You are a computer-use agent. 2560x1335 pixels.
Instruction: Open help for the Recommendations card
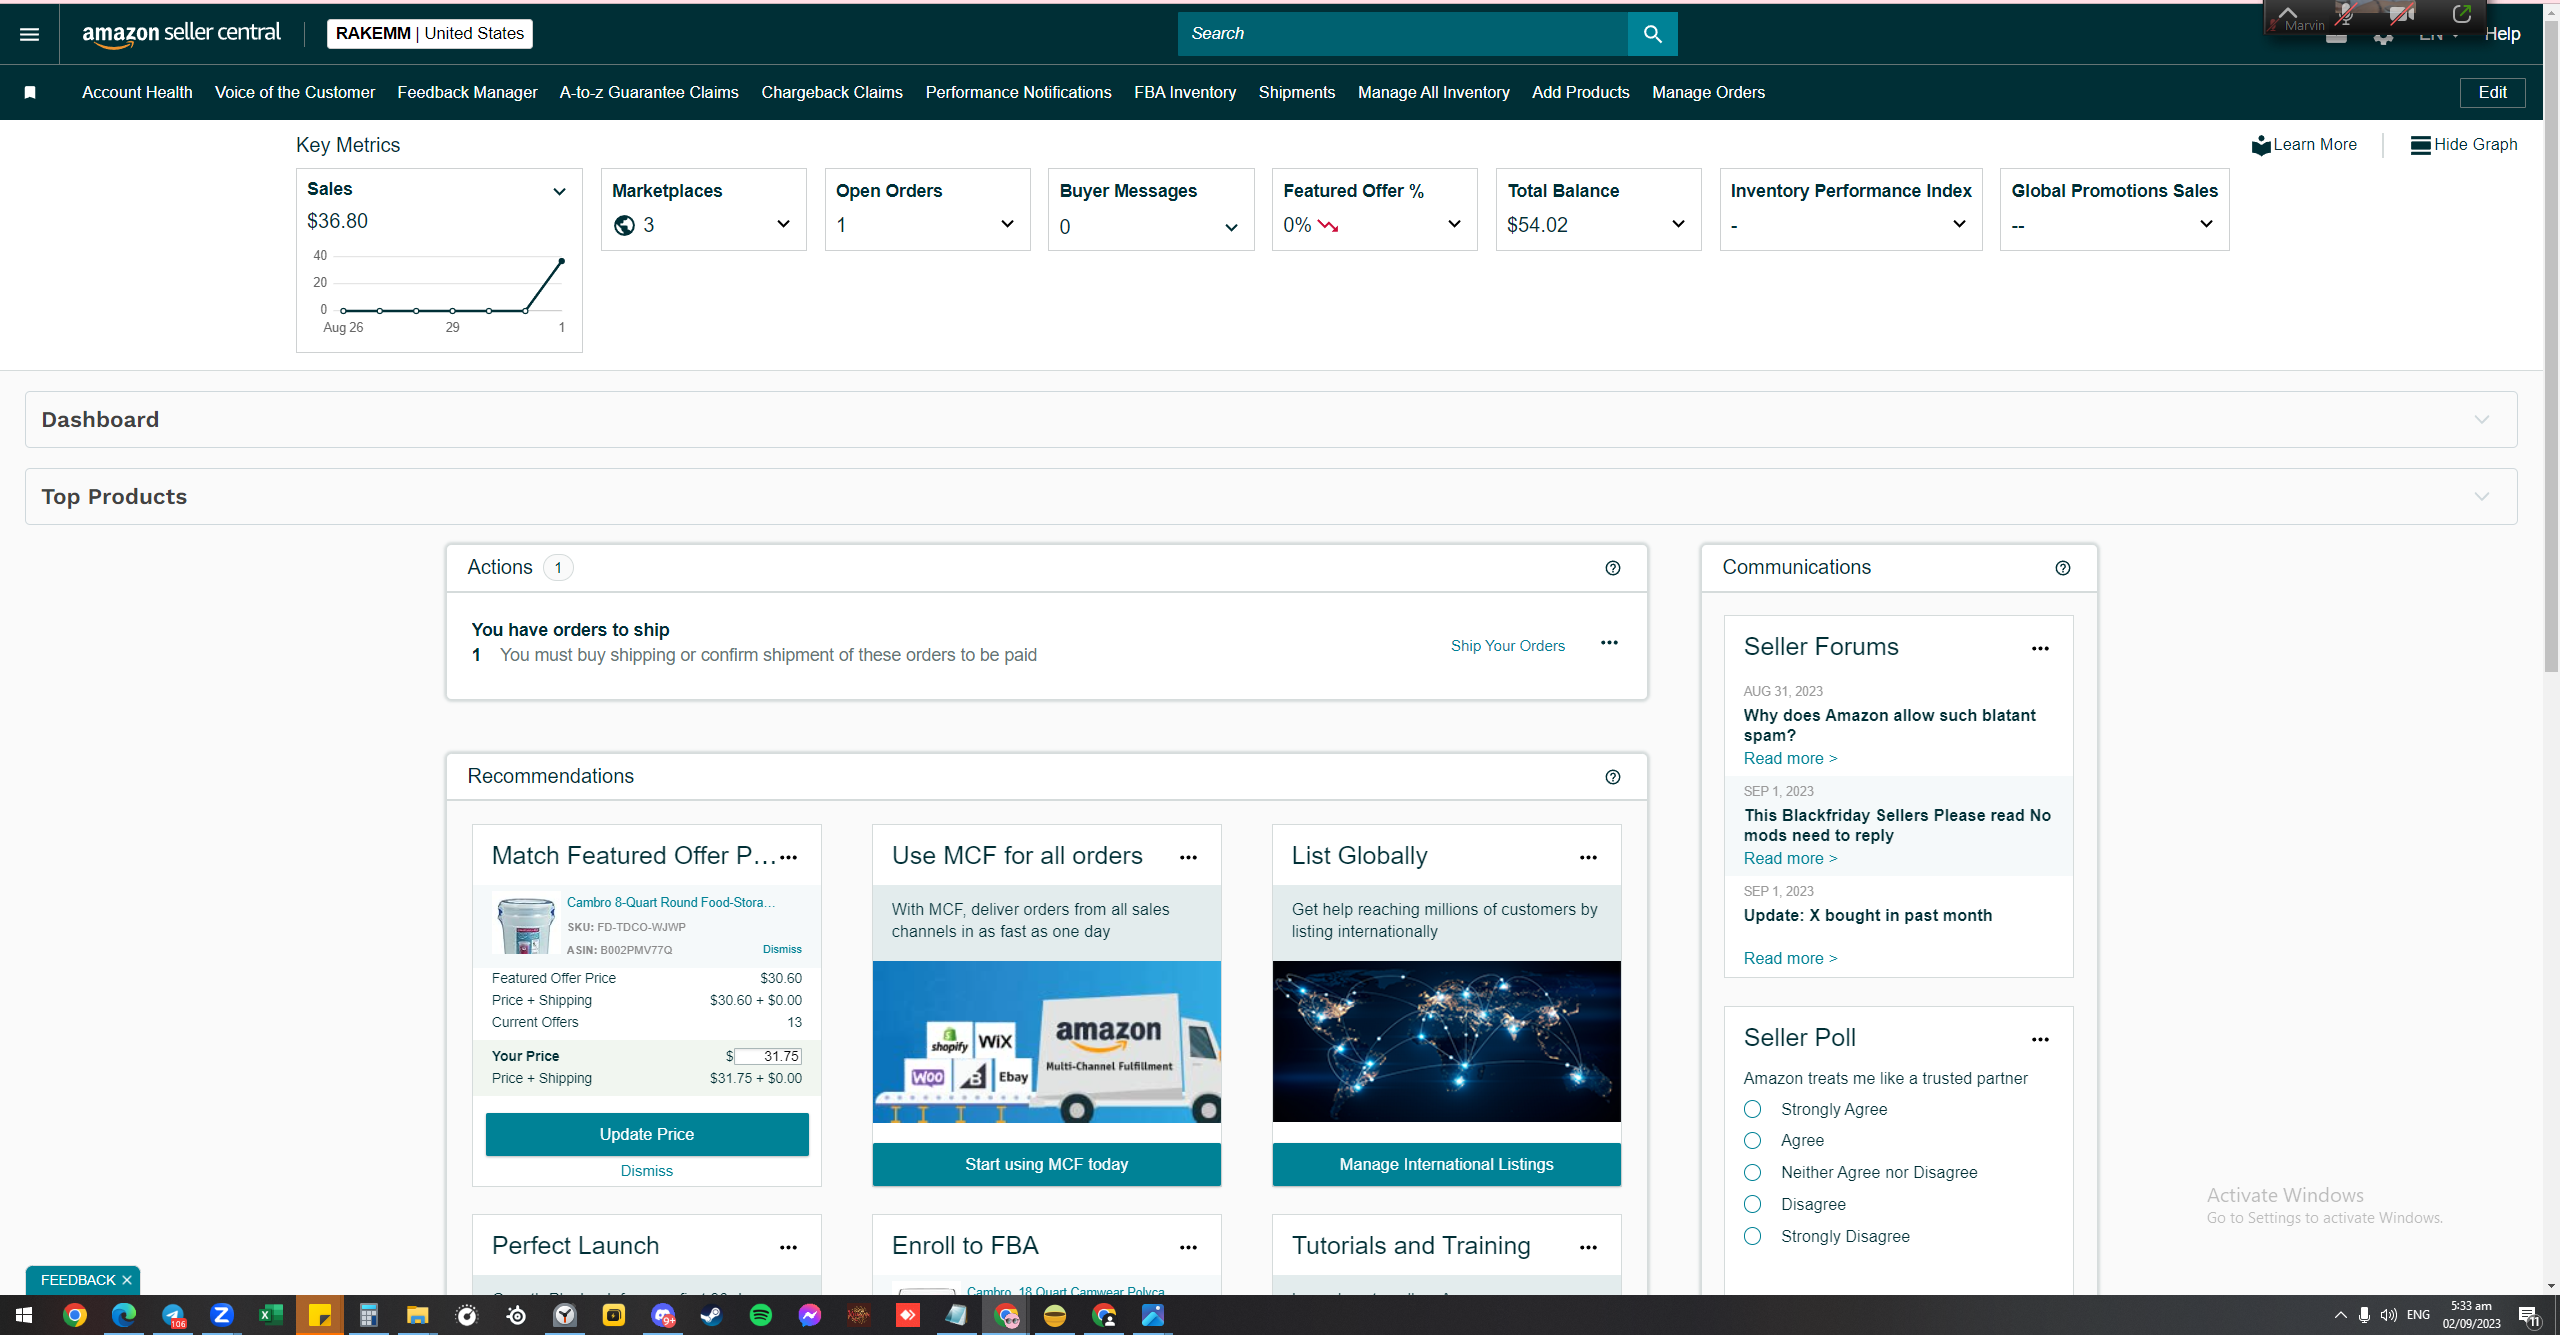(x=1612, y=777)
